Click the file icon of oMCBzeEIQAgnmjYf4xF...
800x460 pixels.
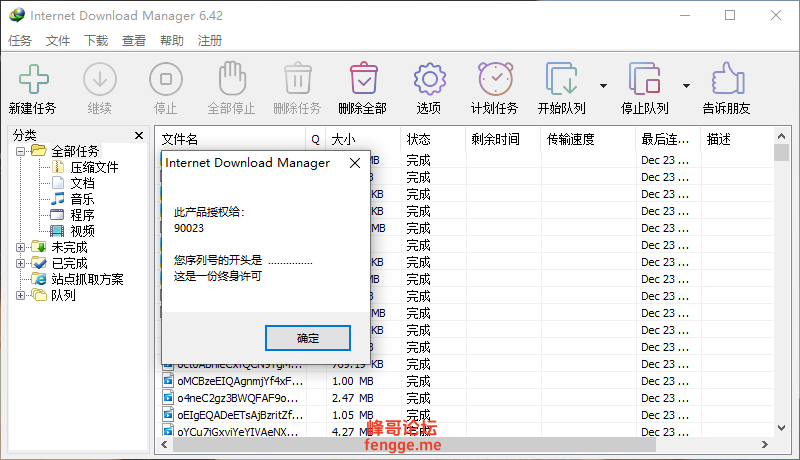coord(168,380)
